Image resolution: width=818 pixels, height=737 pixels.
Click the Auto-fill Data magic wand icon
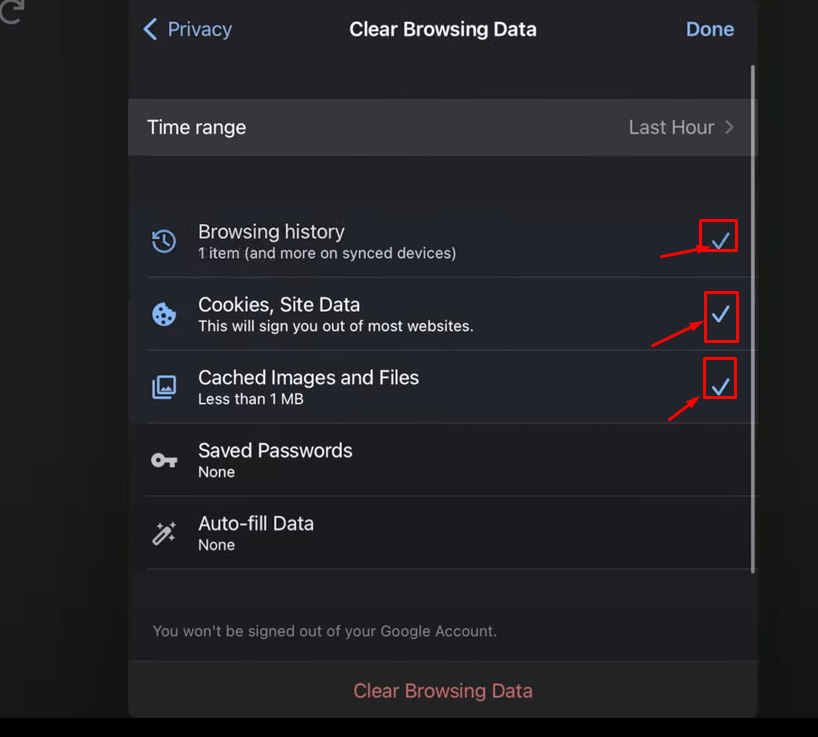tap(164, 533)
